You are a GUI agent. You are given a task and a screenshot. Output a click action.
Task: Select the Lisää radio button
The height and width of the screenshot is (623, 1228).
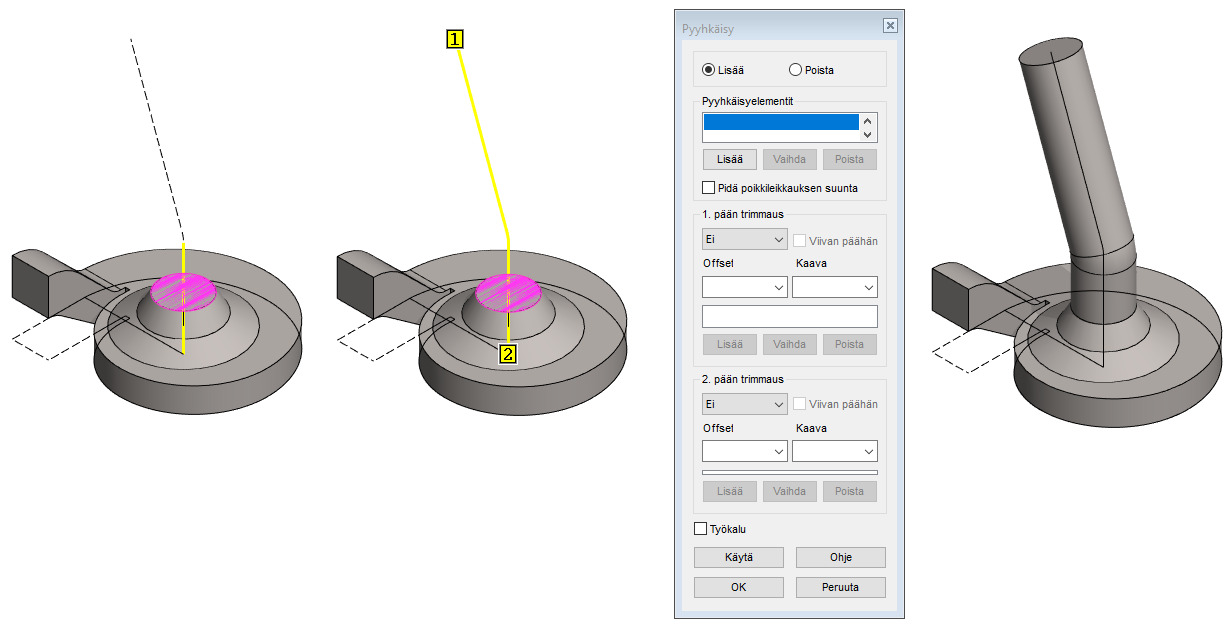click(x=709, y=70)
